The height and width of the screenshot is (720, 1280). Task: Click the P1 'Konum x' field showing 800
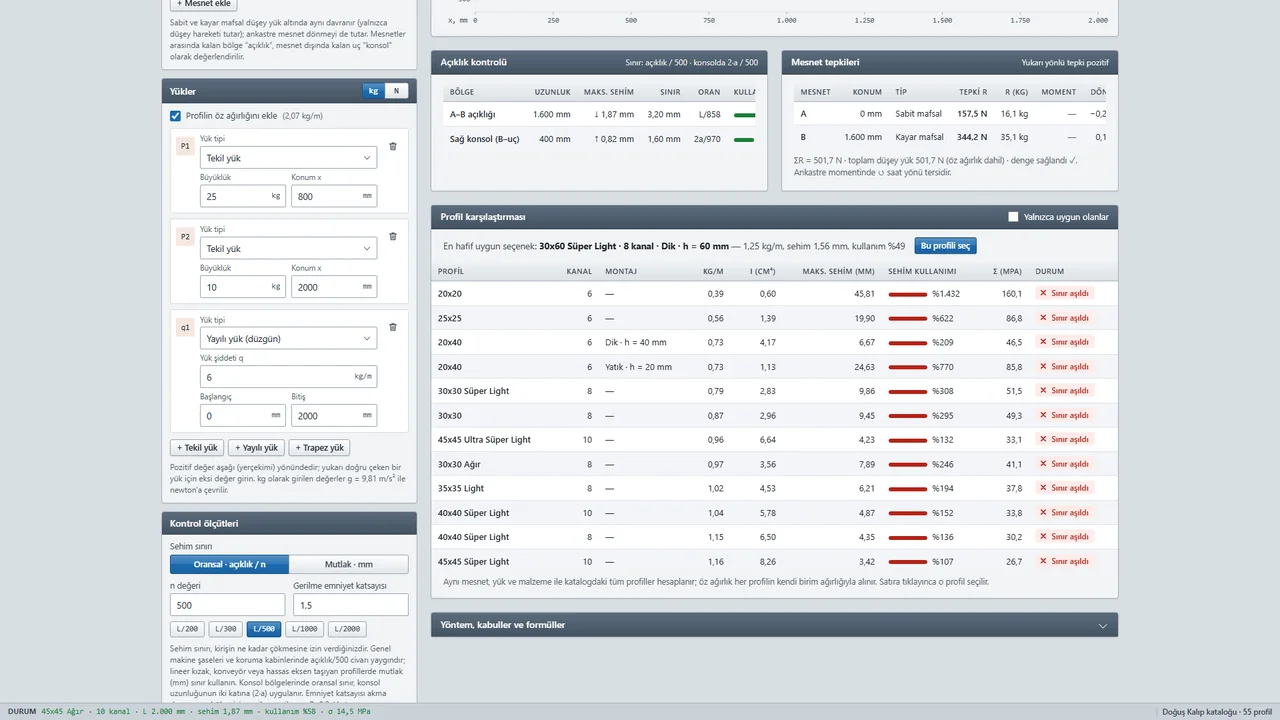pos(334,196)
